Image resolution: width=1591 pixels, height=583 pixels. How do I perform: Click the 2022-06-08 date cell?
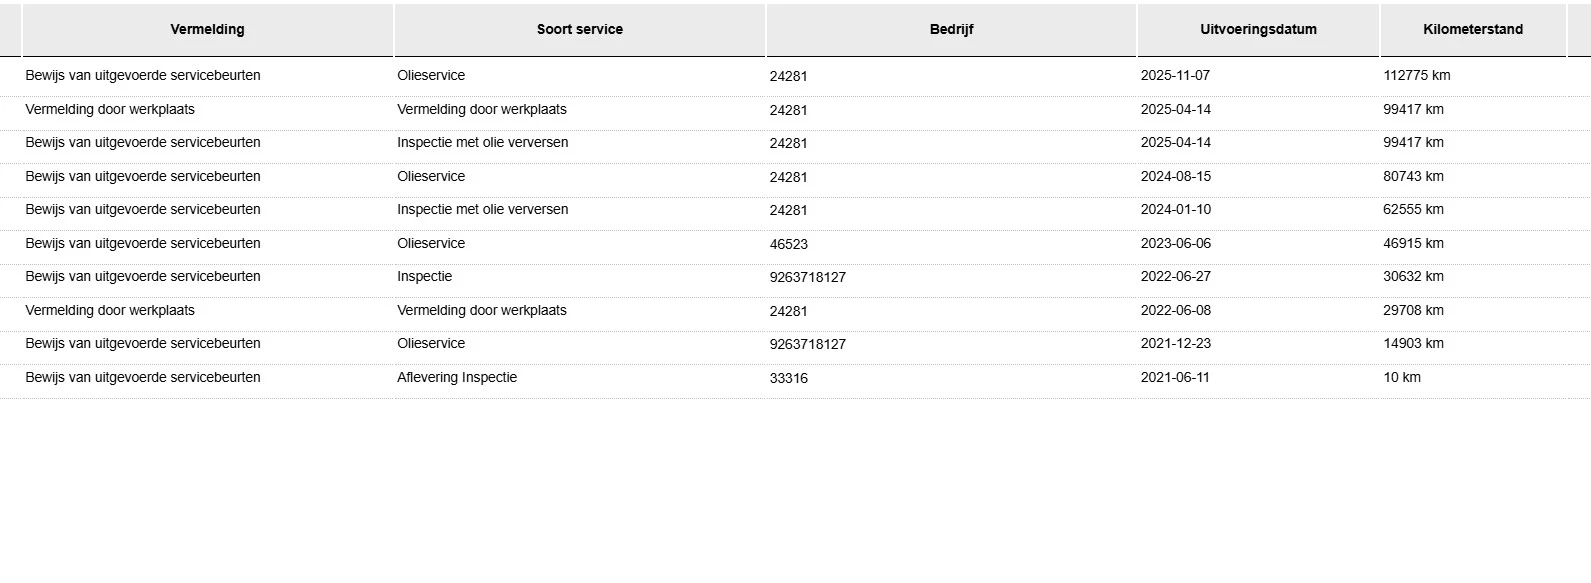click(x=1175, y=311)
